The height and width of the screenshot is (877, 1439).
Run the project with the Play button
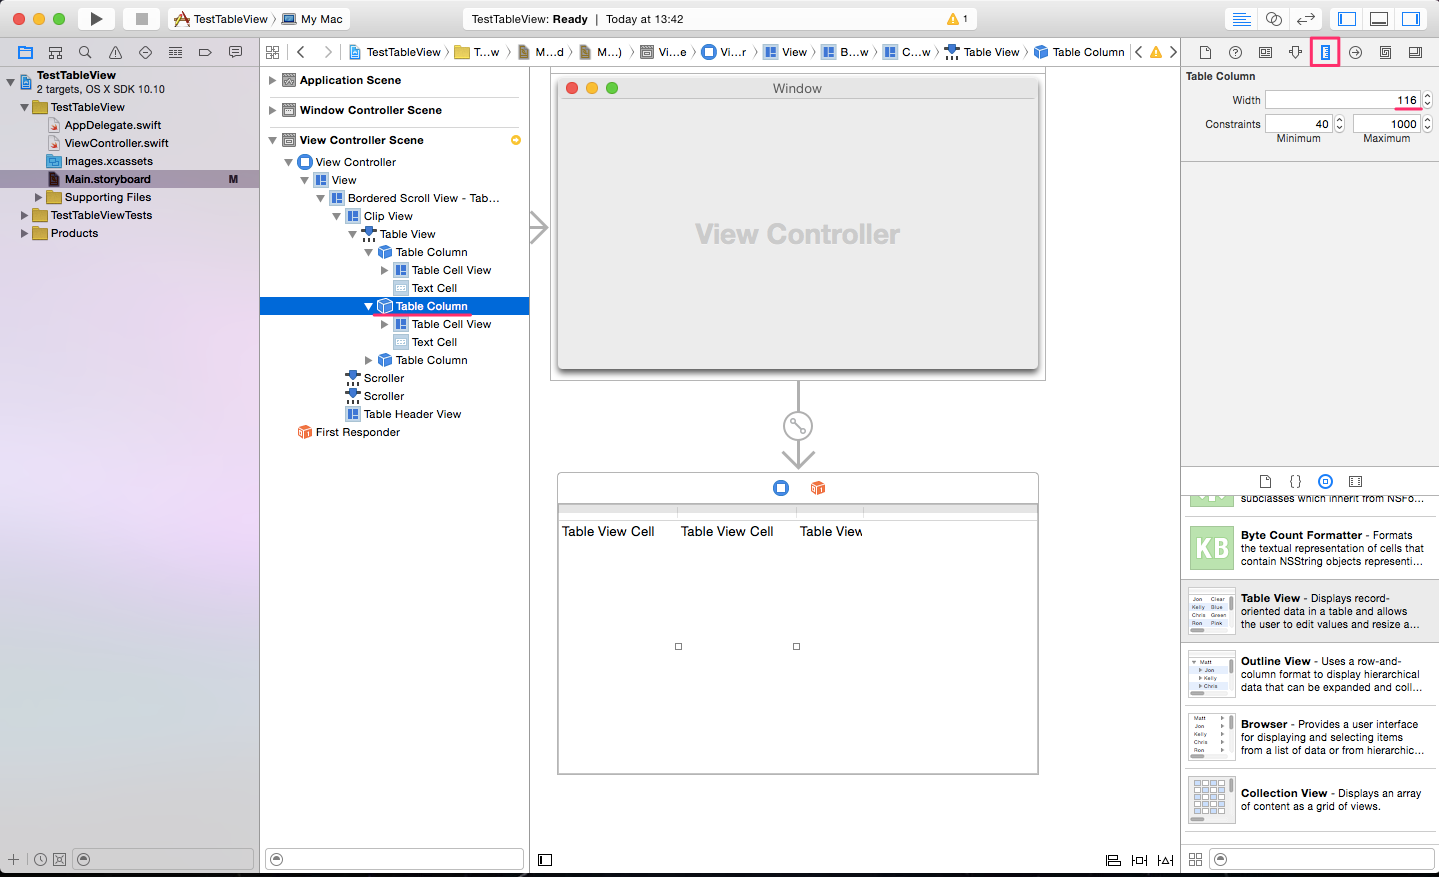96,19
